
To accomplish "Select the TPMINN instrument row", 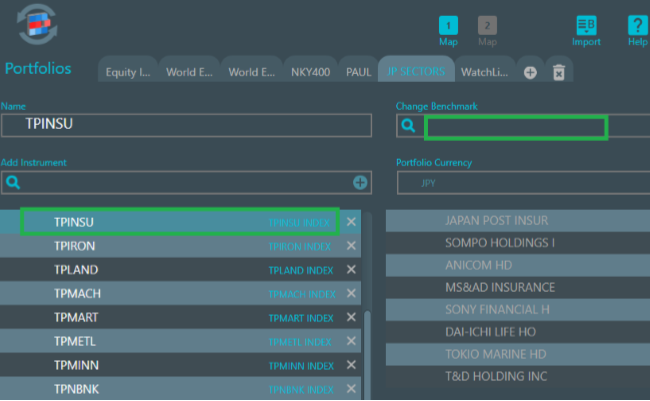I will tap(180, 365).
